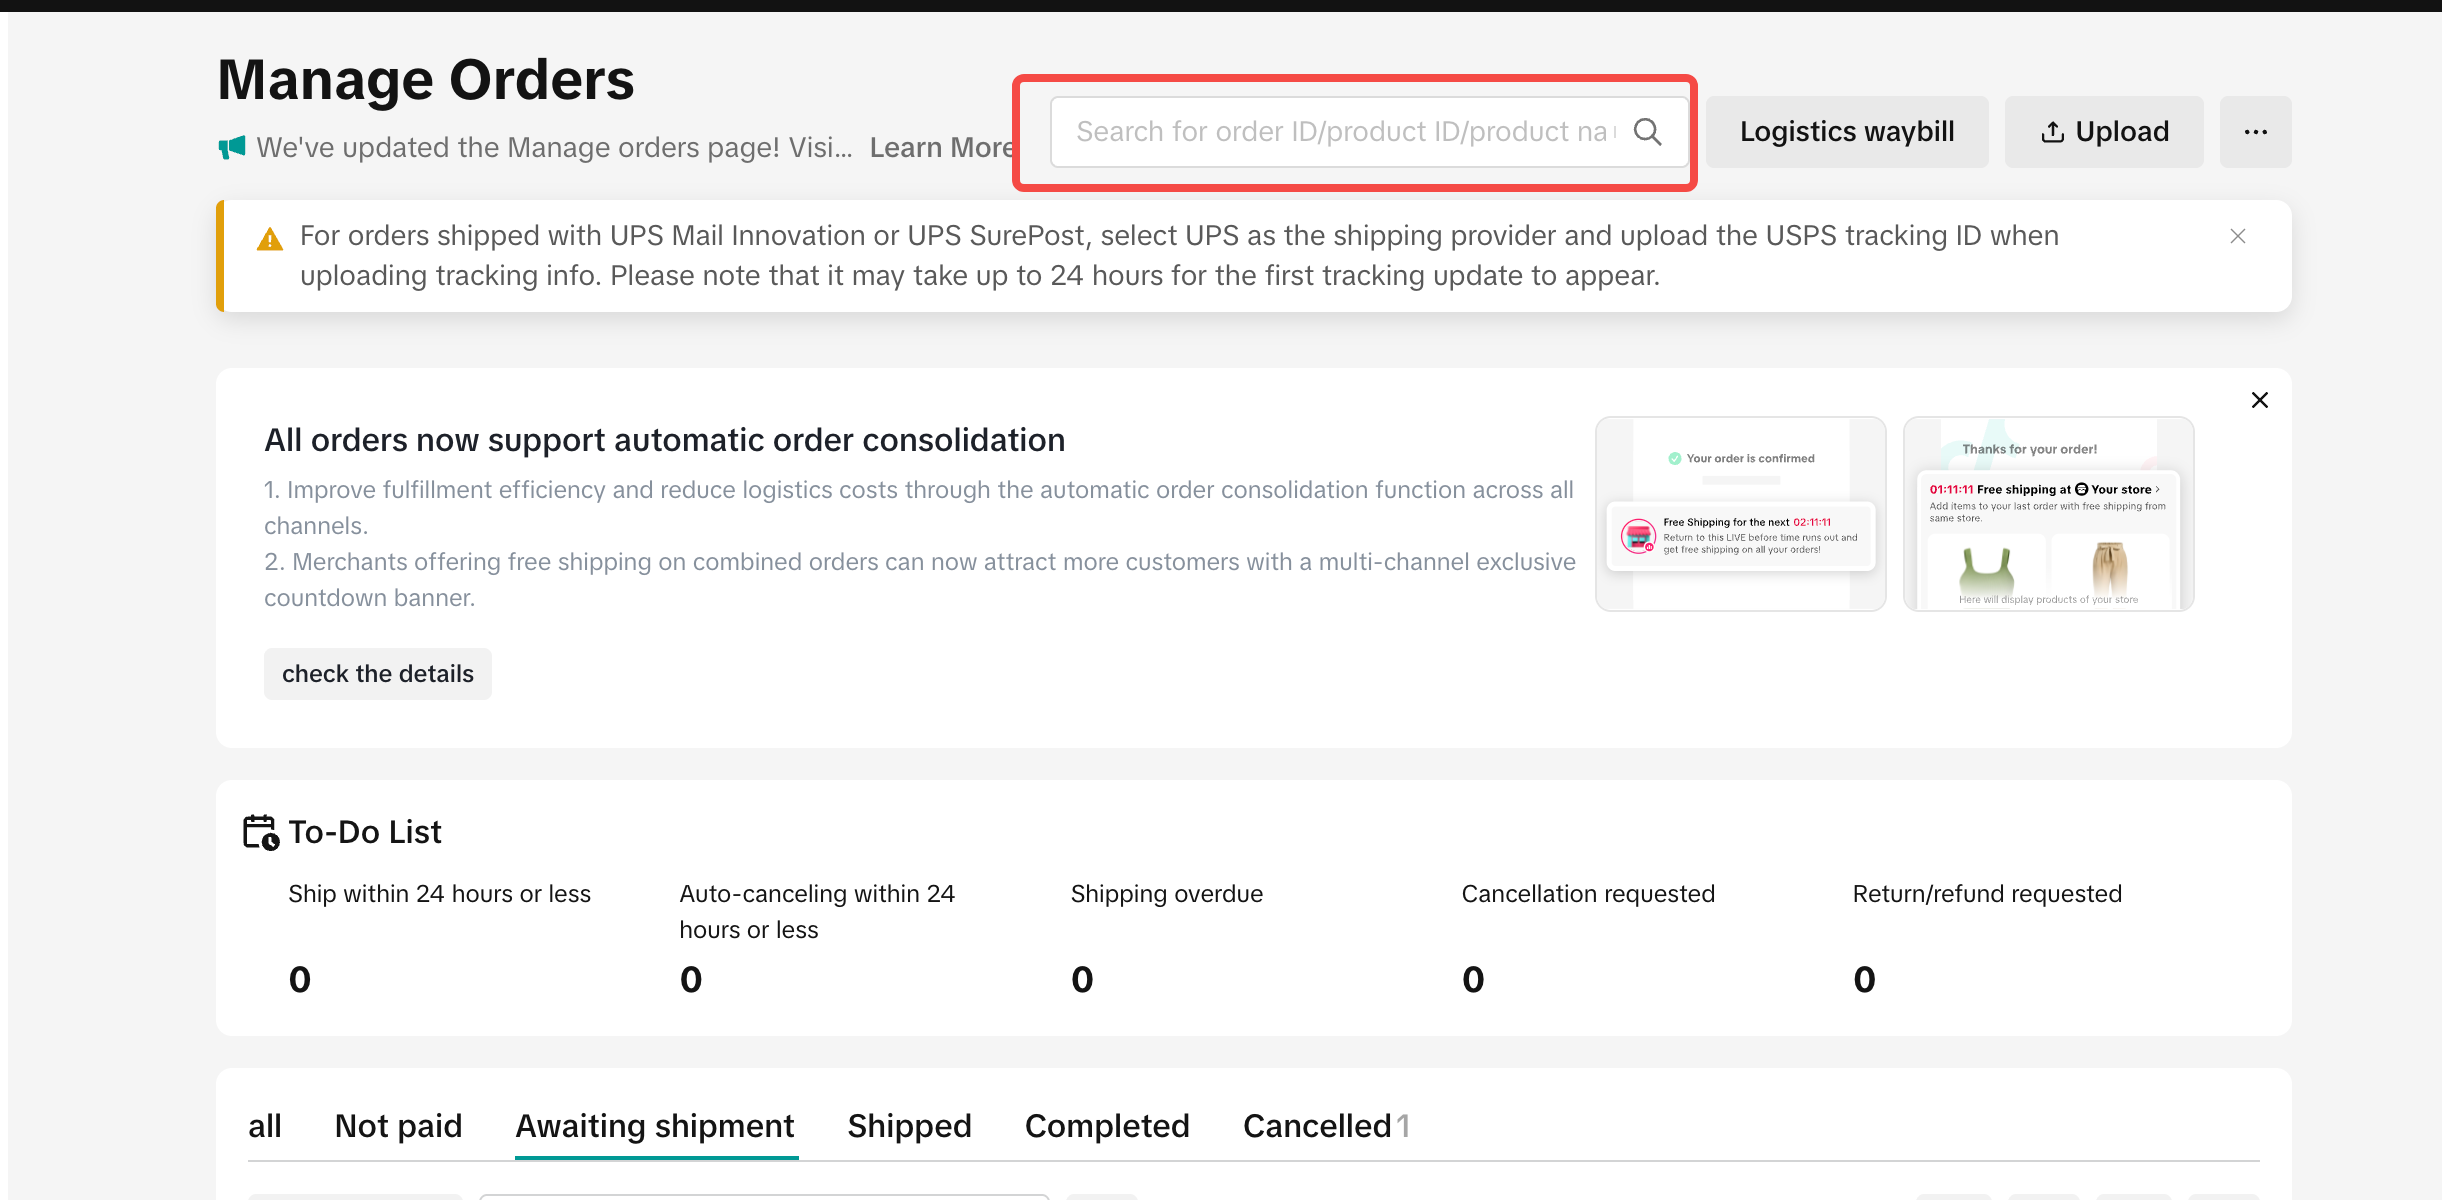The width and height of the screenshot is (2442, 1200).
Task: Click the order search input field
Action: [x=1340, y=132]
